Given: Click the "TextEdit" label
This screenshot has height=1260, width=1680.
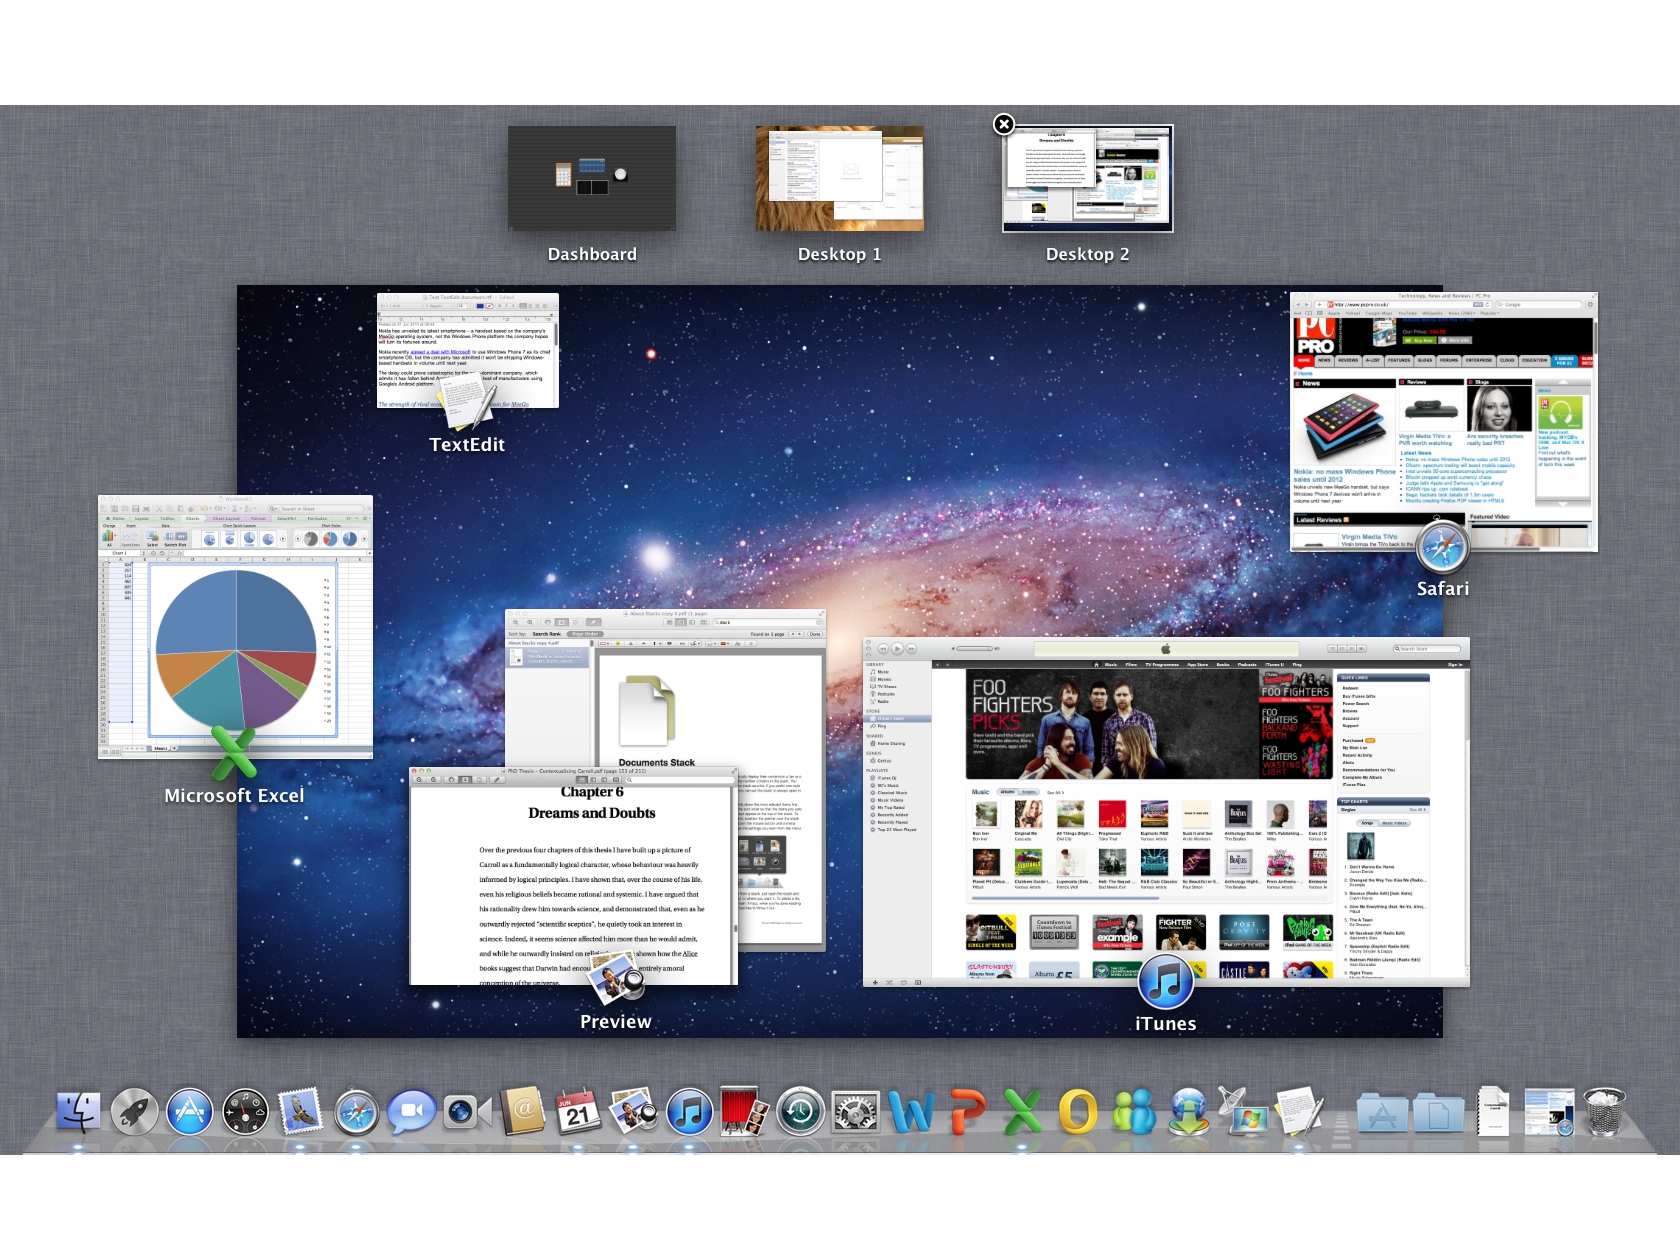Looking at the screenshot, I should 467,444.
